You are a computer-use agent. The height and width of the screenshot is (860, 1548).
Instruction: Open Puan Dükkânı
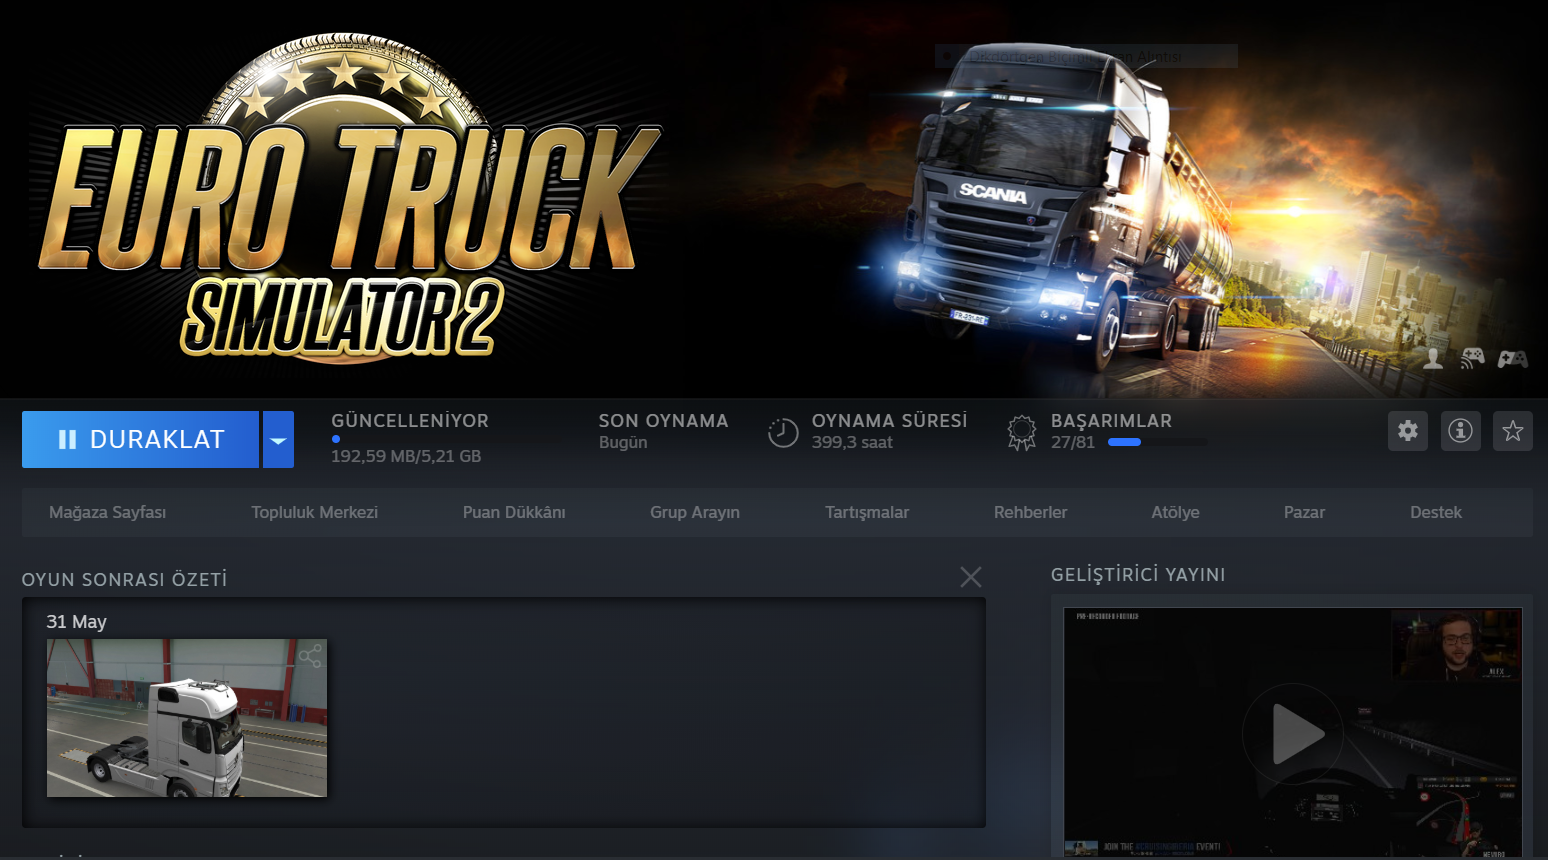coord(514,512)
